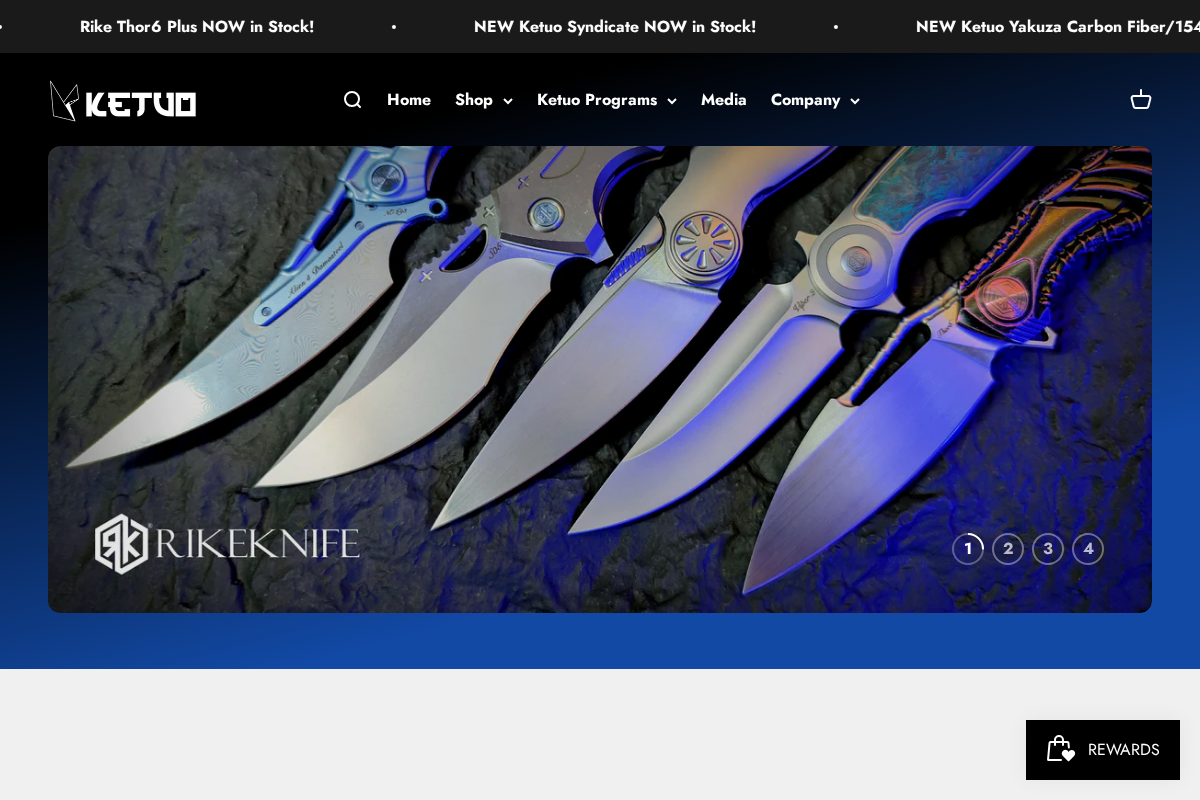Select the Ketuo logo in the header

[122, 100]
